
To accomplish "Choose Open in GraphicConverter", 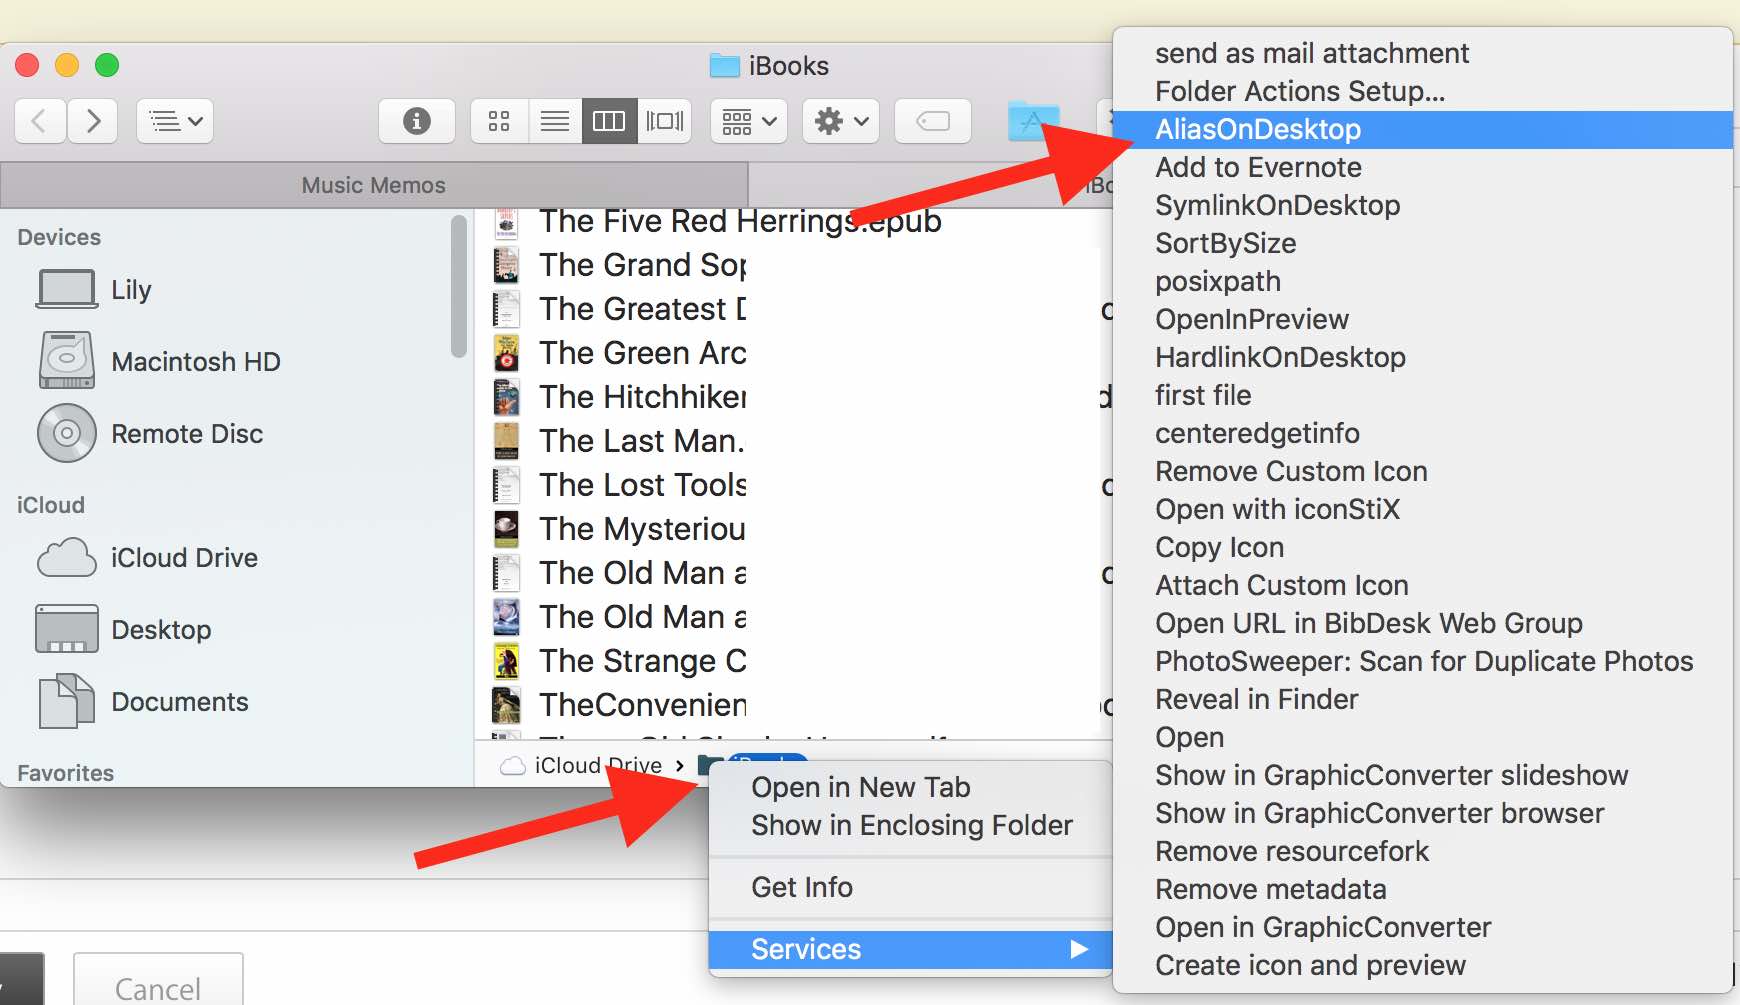I will [x=1422, y=927].
